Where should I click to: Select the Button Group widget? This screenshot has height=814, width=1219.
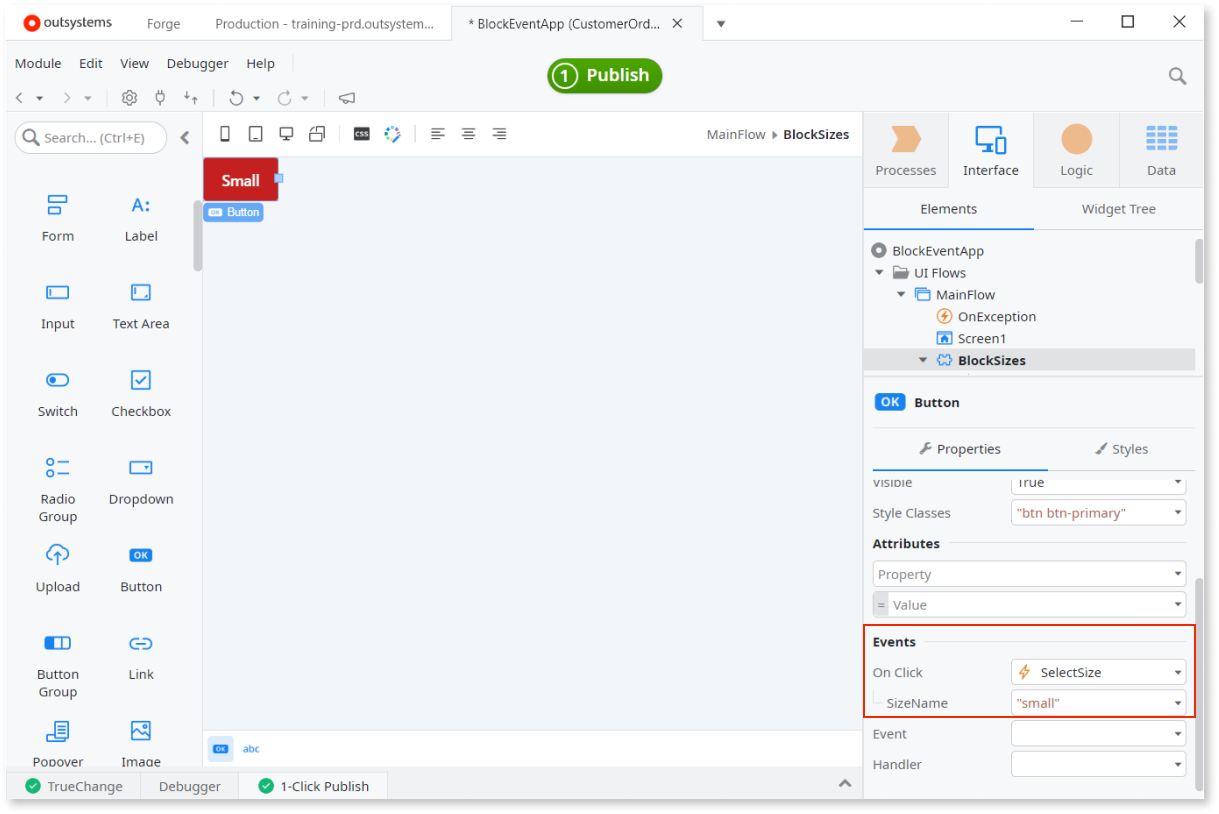57,665
